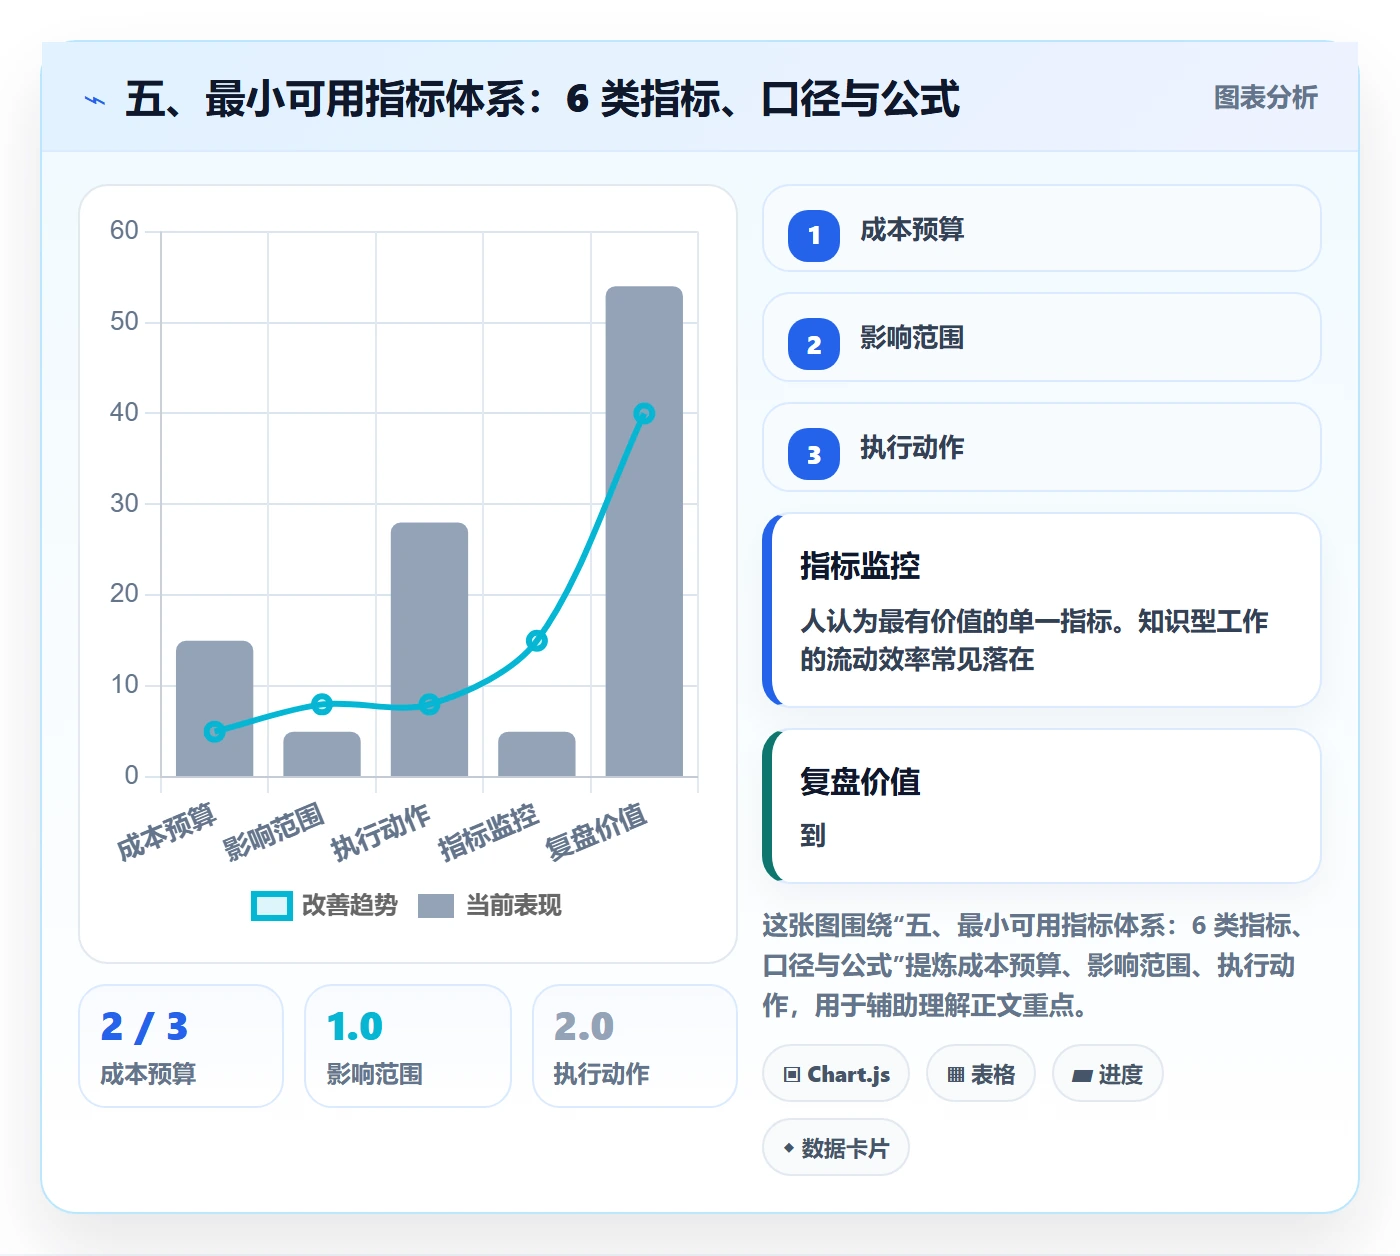Screen dimensions: 1400x1256
Task: Click the 成本预算 bar in the chart
Action: click(215, 708)
